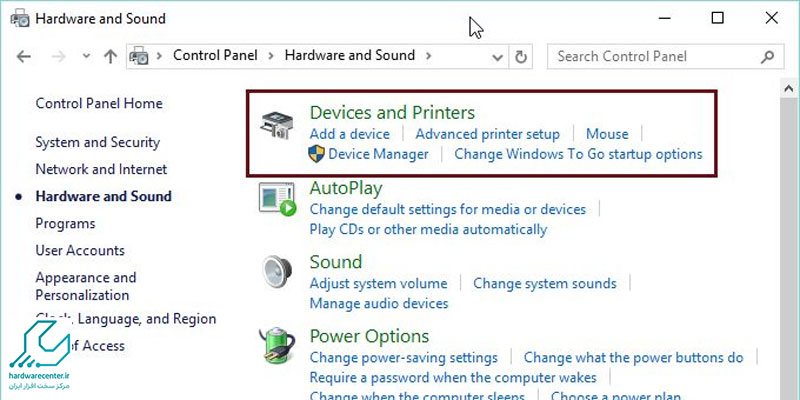Viewport: 800px width, 400px height.
Task: Click the Power Options battery icon
Action: (x=277, y=345)
